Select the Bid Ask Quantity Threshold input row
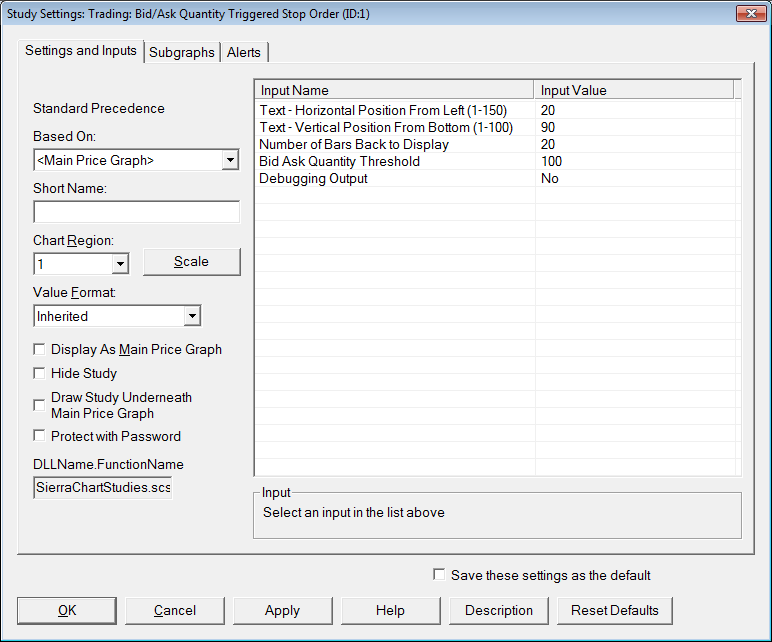Screen dimensions: 772x642 tap(497, 161)
